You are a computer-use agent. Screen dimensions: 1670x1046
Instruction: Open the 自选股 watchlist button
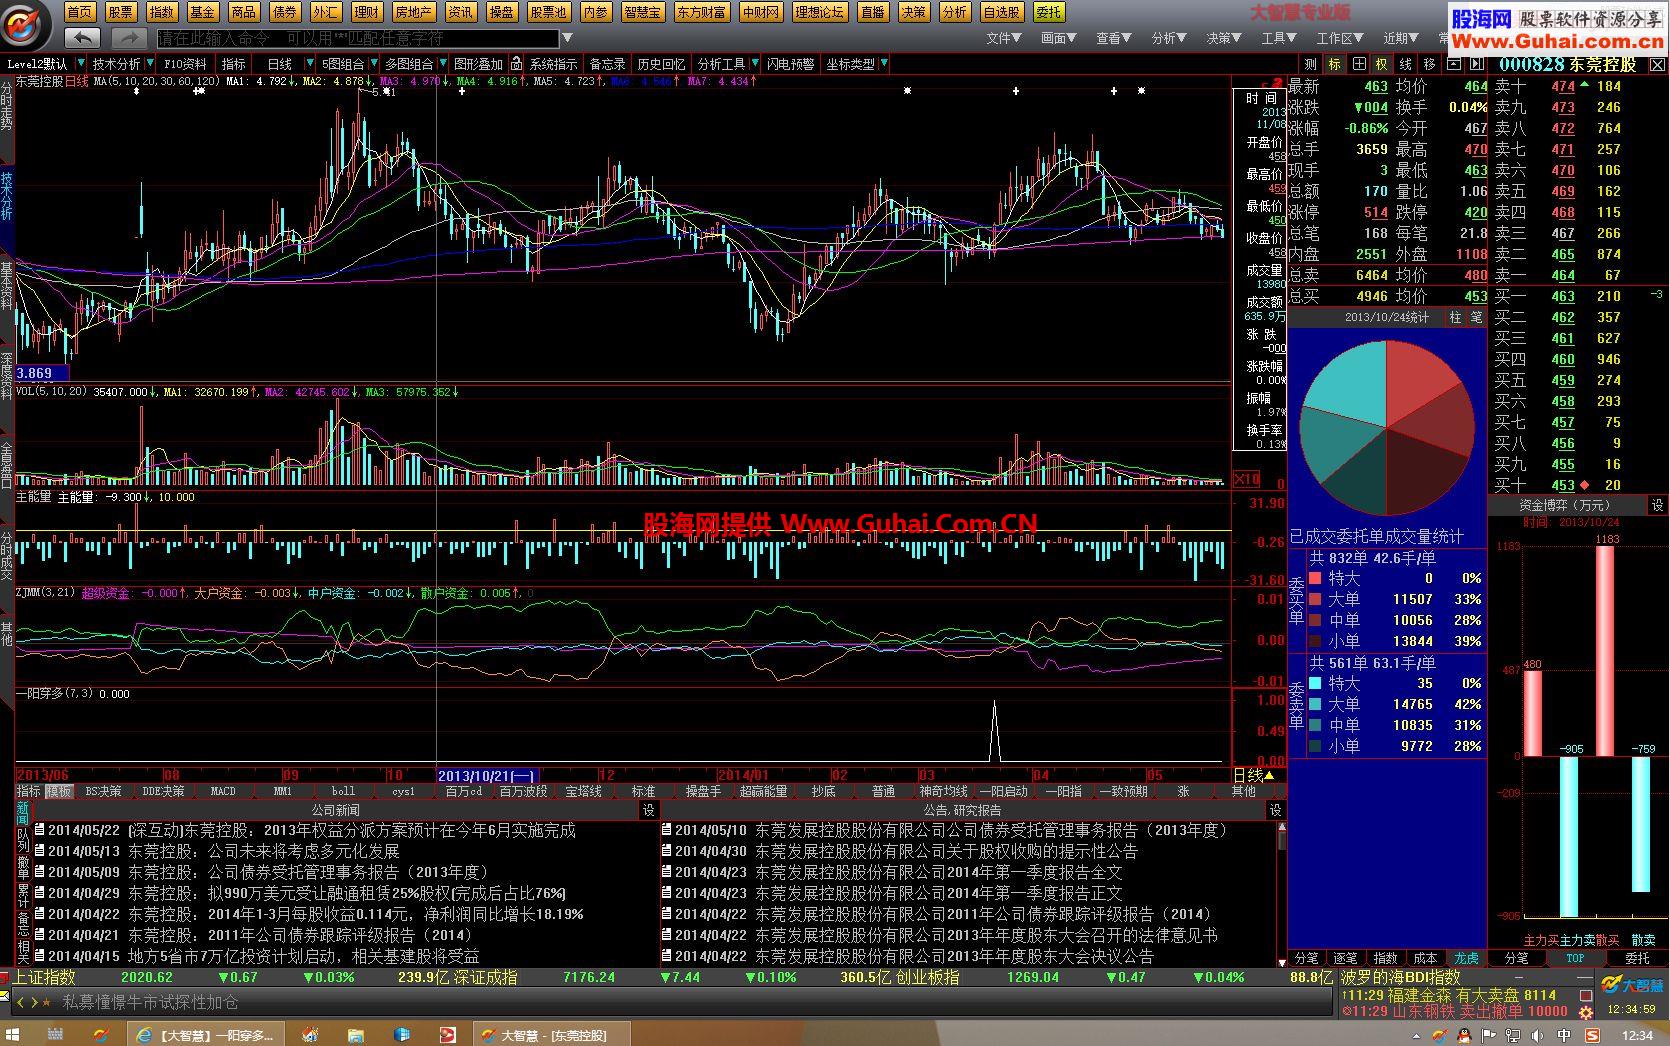[1001, 12]
